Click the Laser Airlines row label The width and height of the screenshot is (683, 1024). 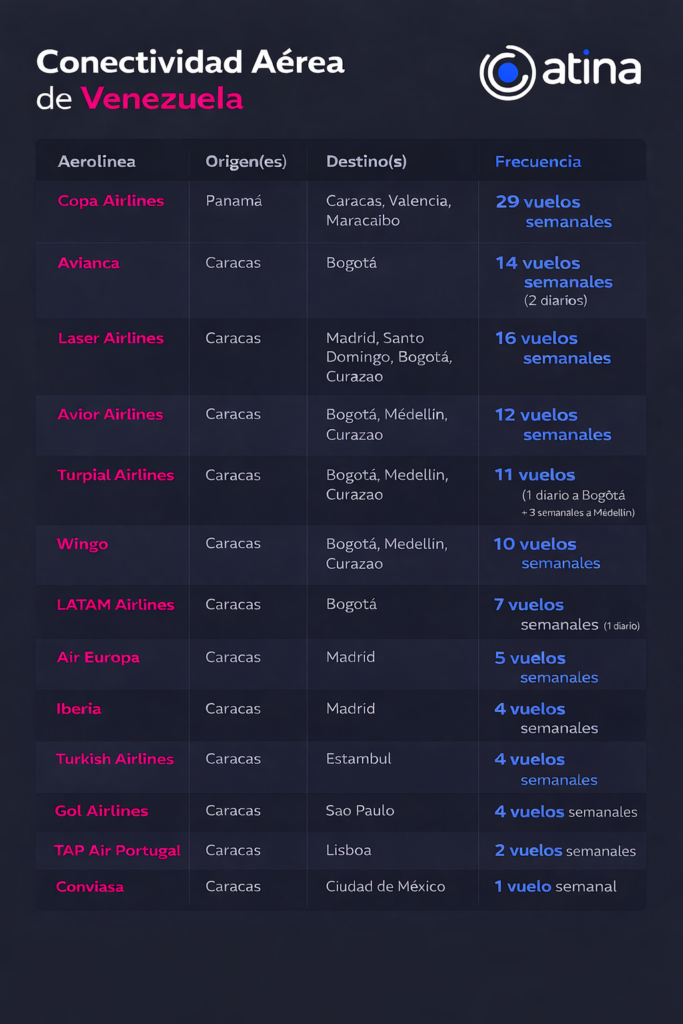tap(111, 338)
